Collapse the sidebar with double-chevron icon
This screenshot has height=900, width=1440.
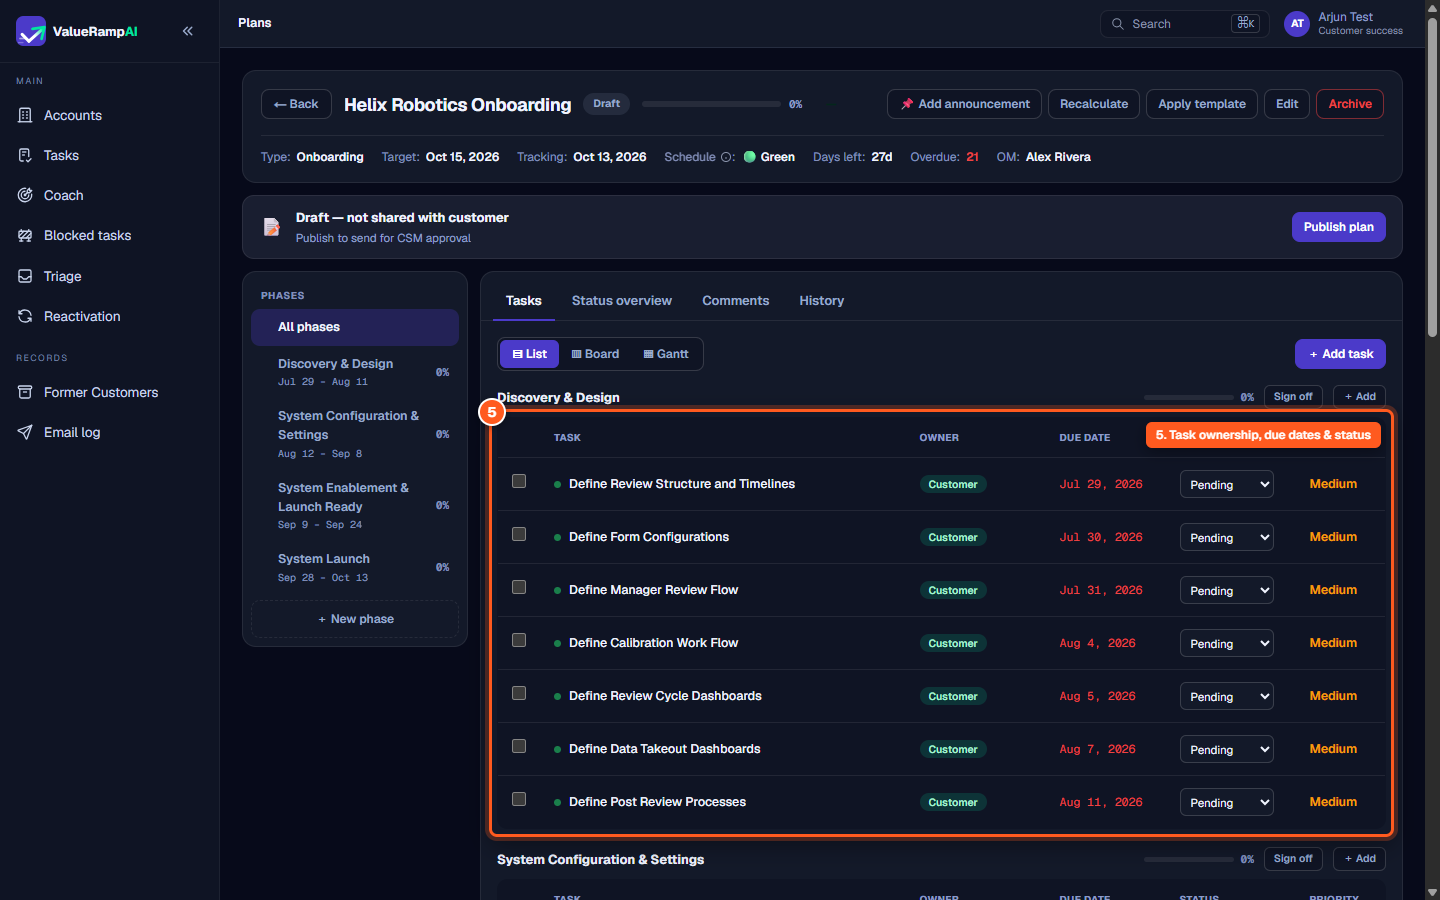(x=188, y=31)
